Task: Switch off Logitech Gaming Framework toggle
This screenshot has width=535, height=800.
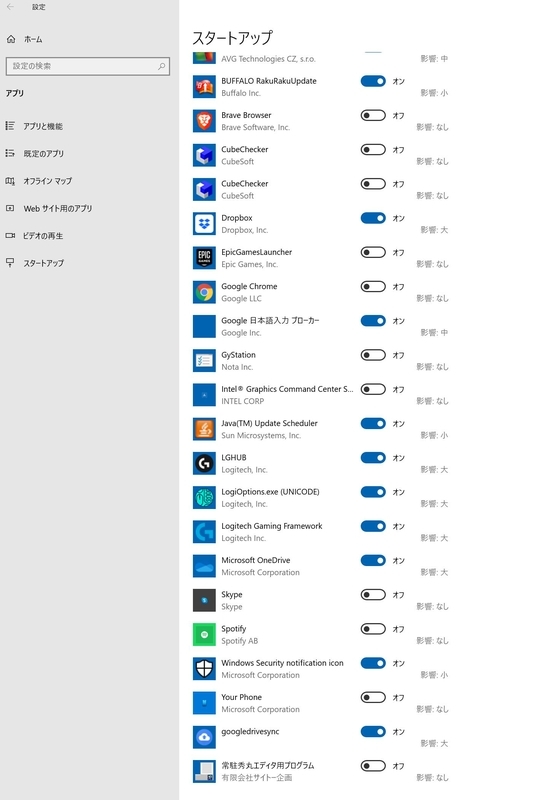Action: [373, 526]
